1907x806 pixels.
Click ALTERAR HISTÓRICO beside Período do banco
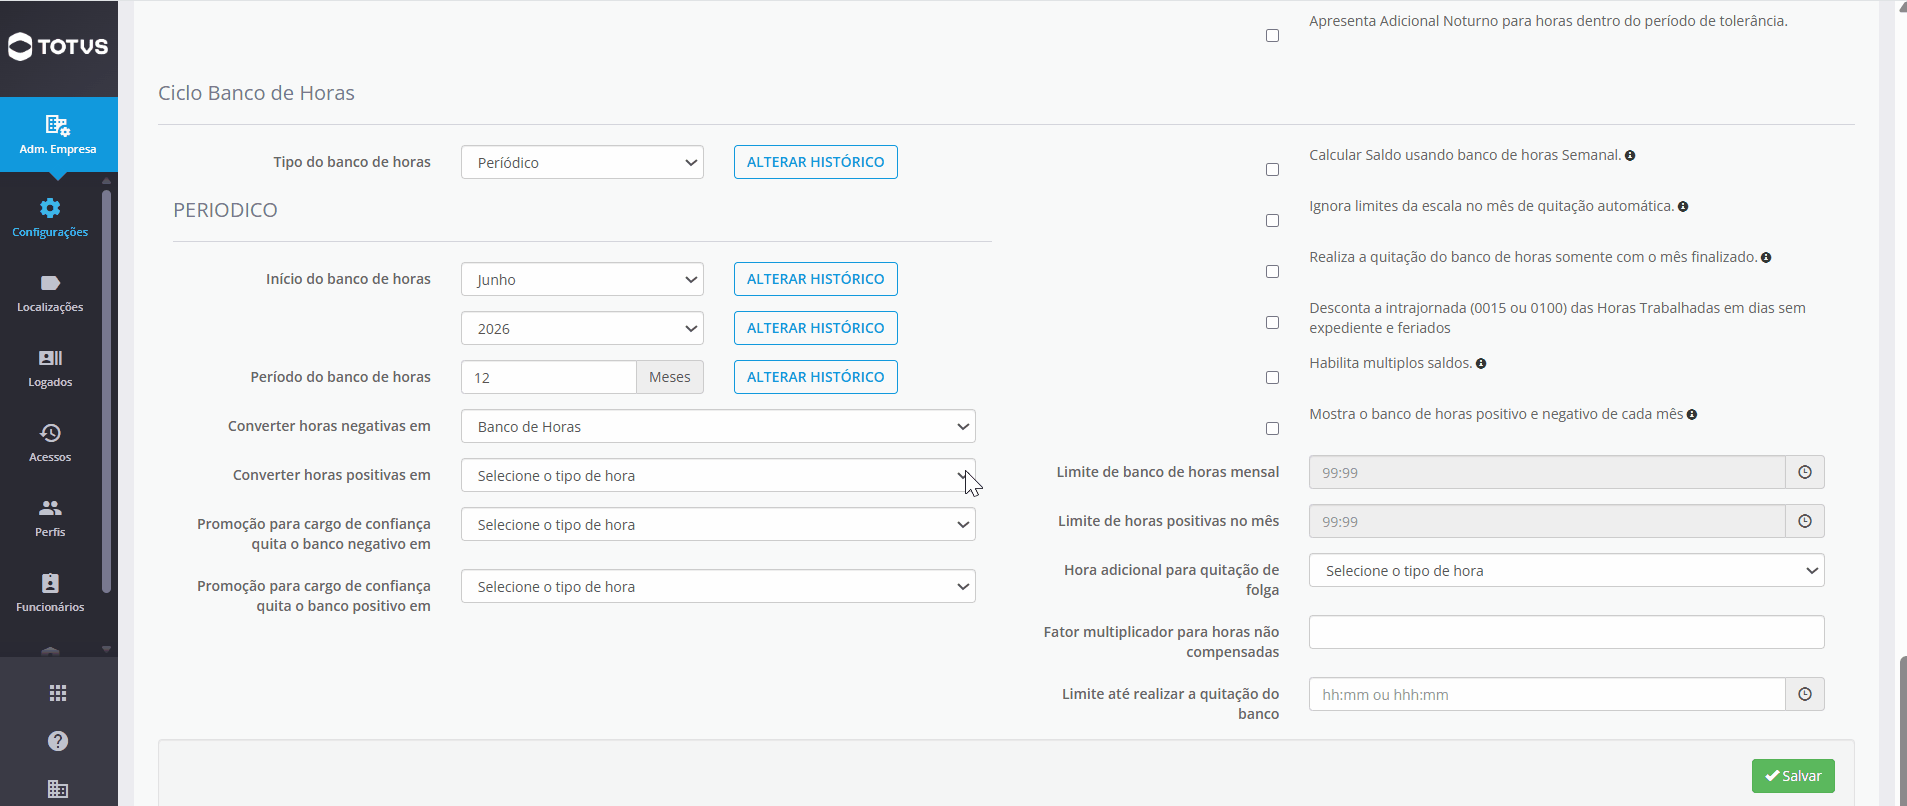click(x=815, y=377)
